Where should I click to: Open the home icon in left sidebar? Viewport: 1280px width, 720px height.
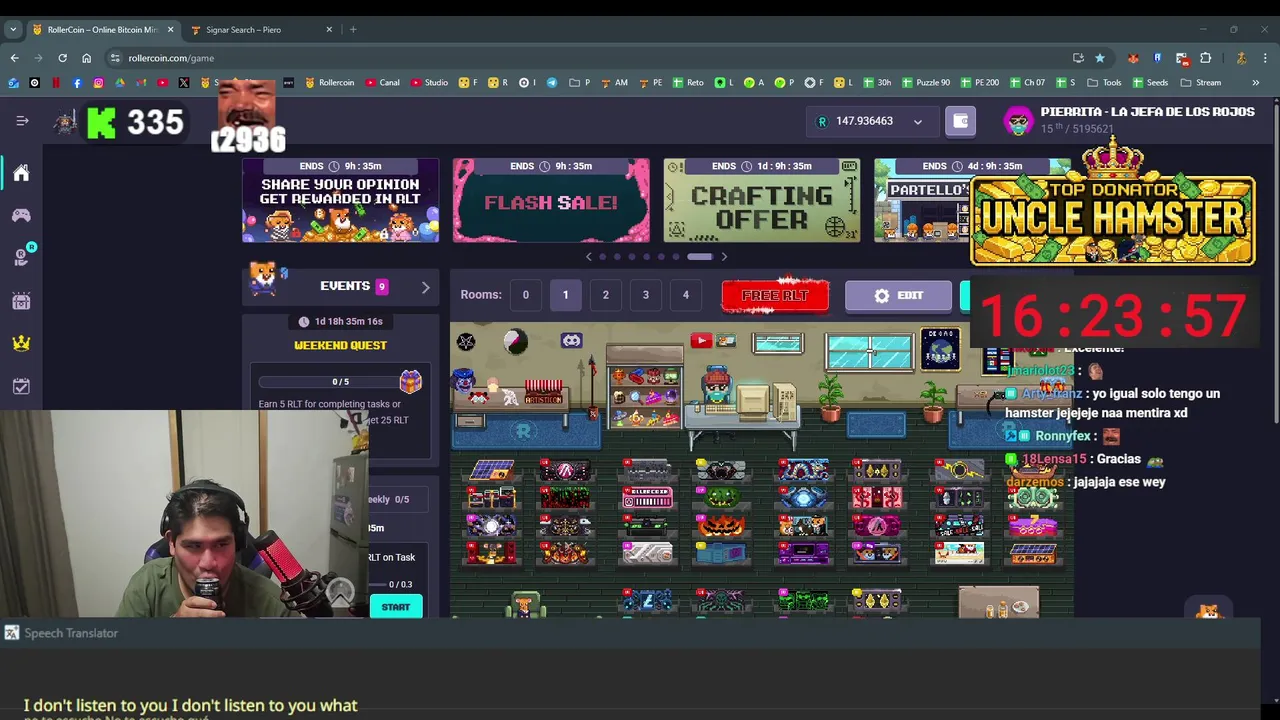click(x=21, y=173)
